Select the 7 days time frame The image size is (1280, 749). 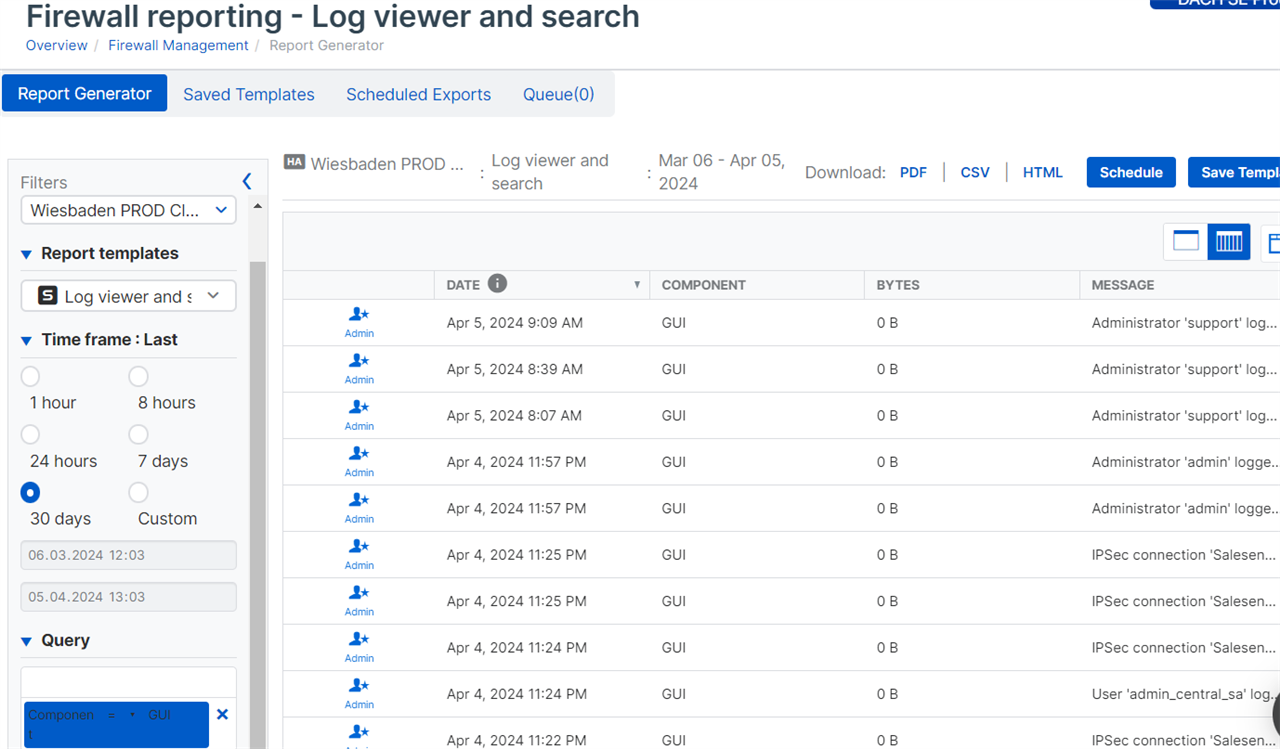click(138, 434)
